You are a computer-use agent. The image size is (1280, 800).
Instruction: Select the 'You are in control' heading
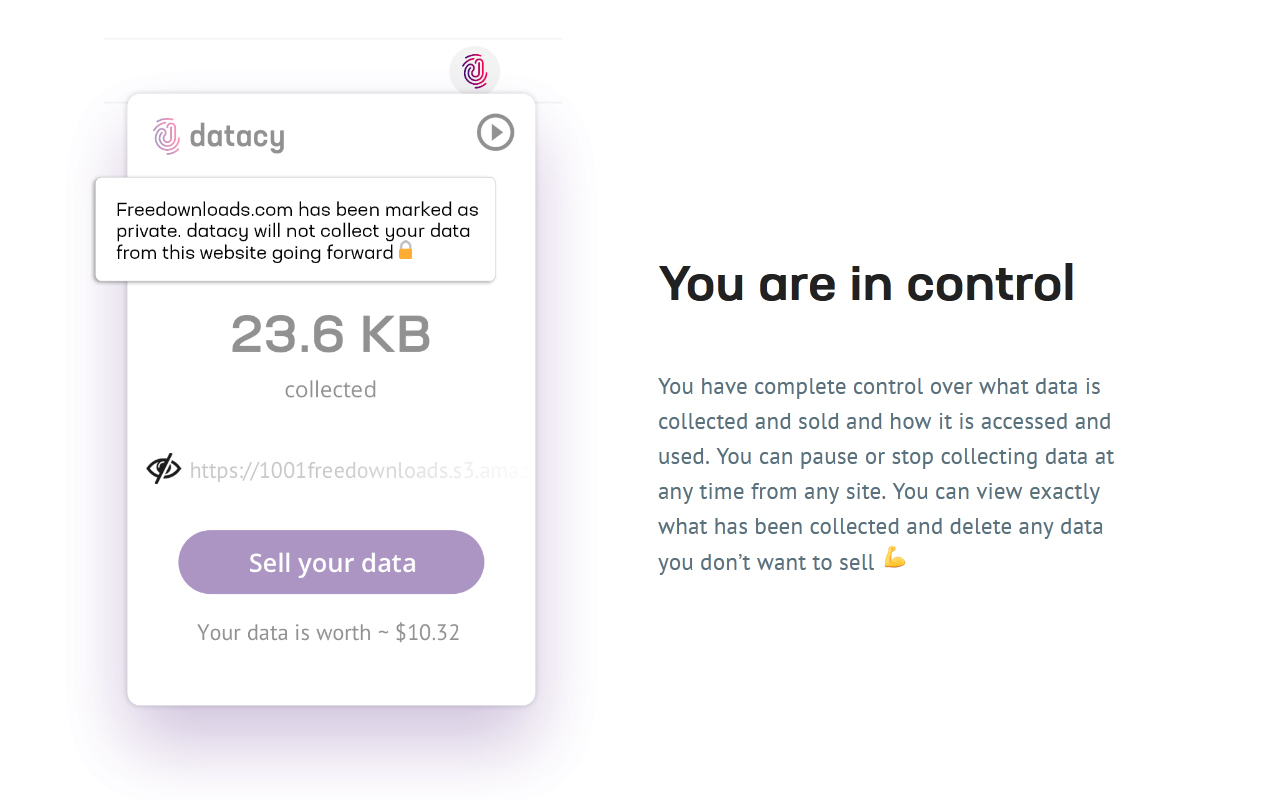coord(866,284)
